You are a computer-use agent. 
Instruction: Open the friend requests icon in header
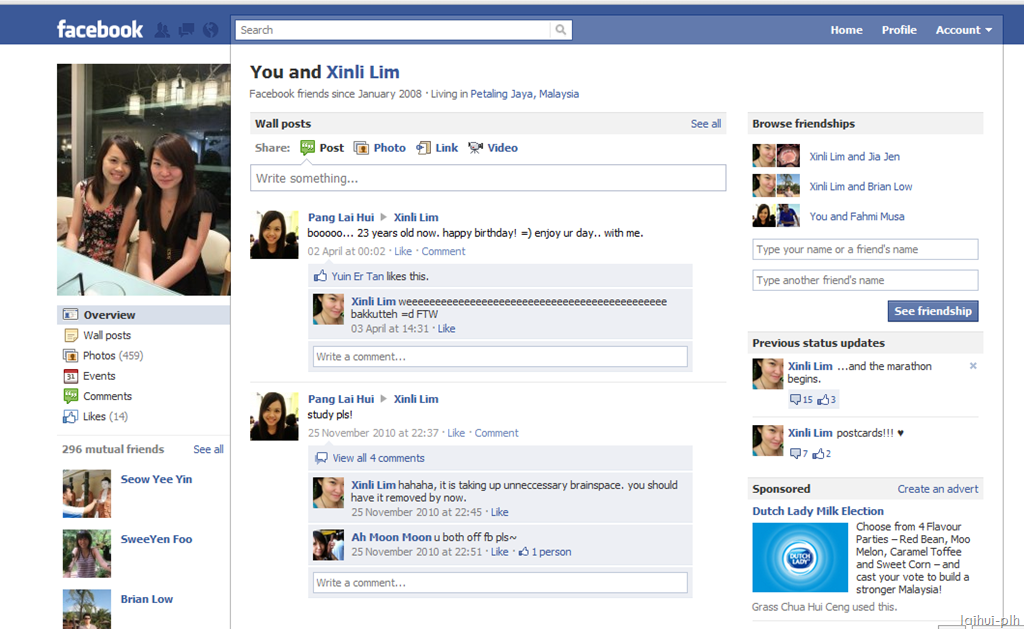162,30
